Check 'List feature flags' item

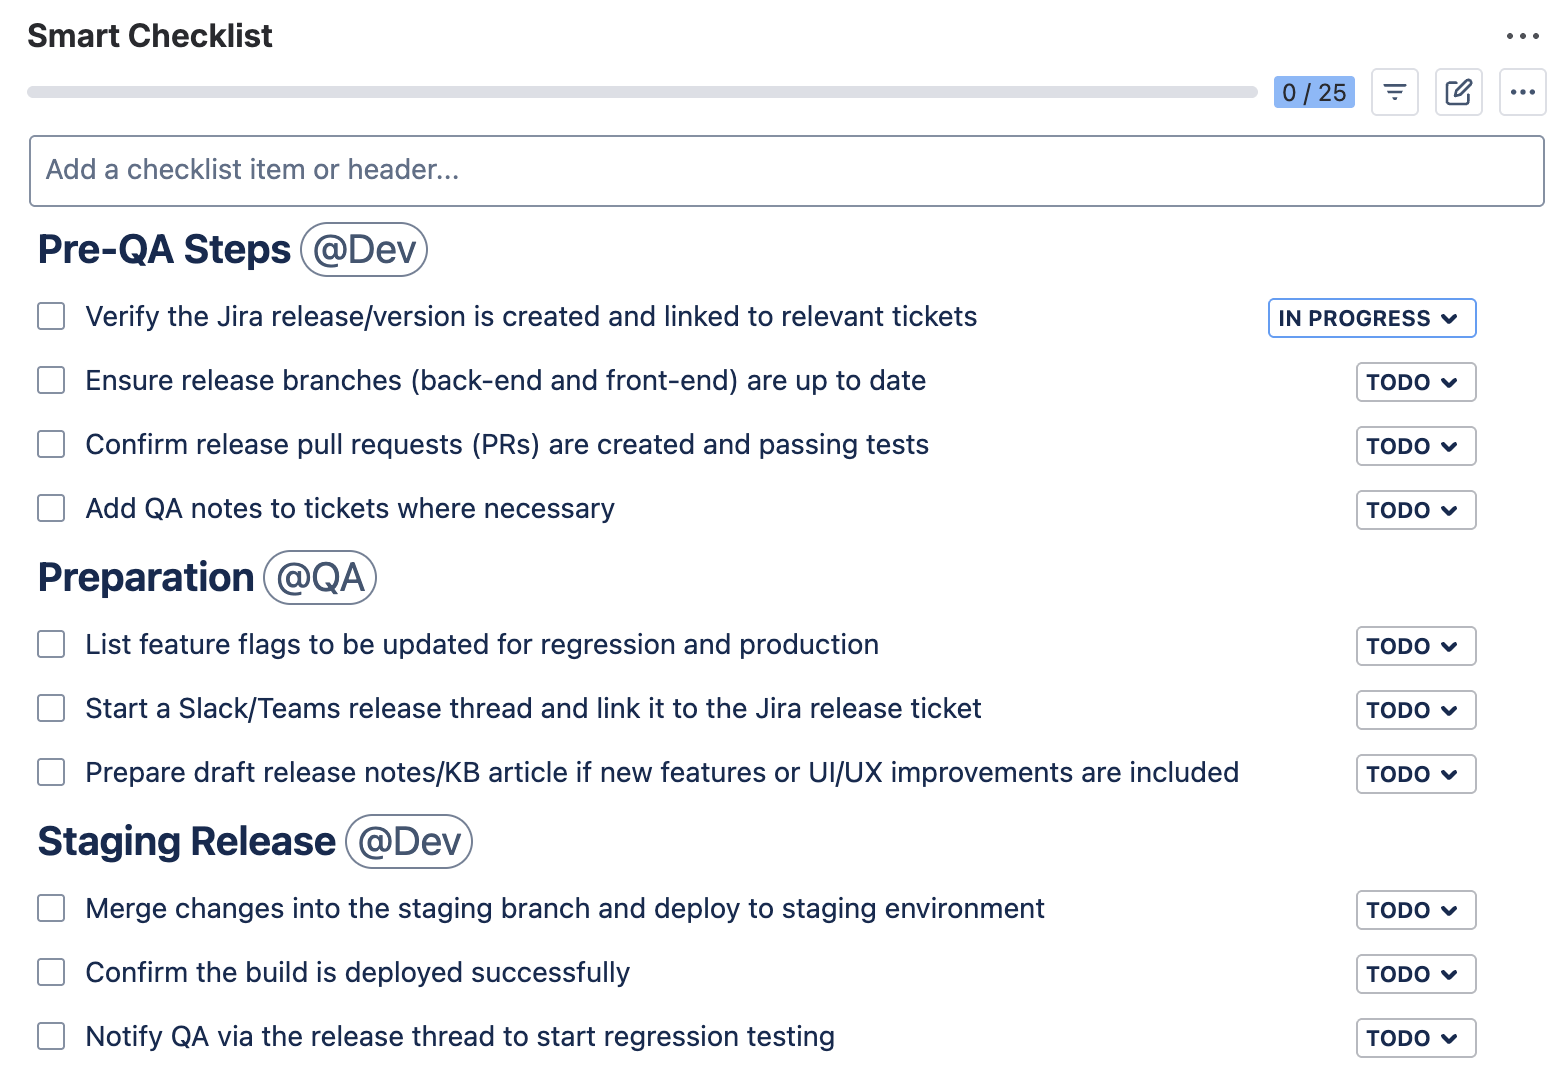tap(51, 644)
